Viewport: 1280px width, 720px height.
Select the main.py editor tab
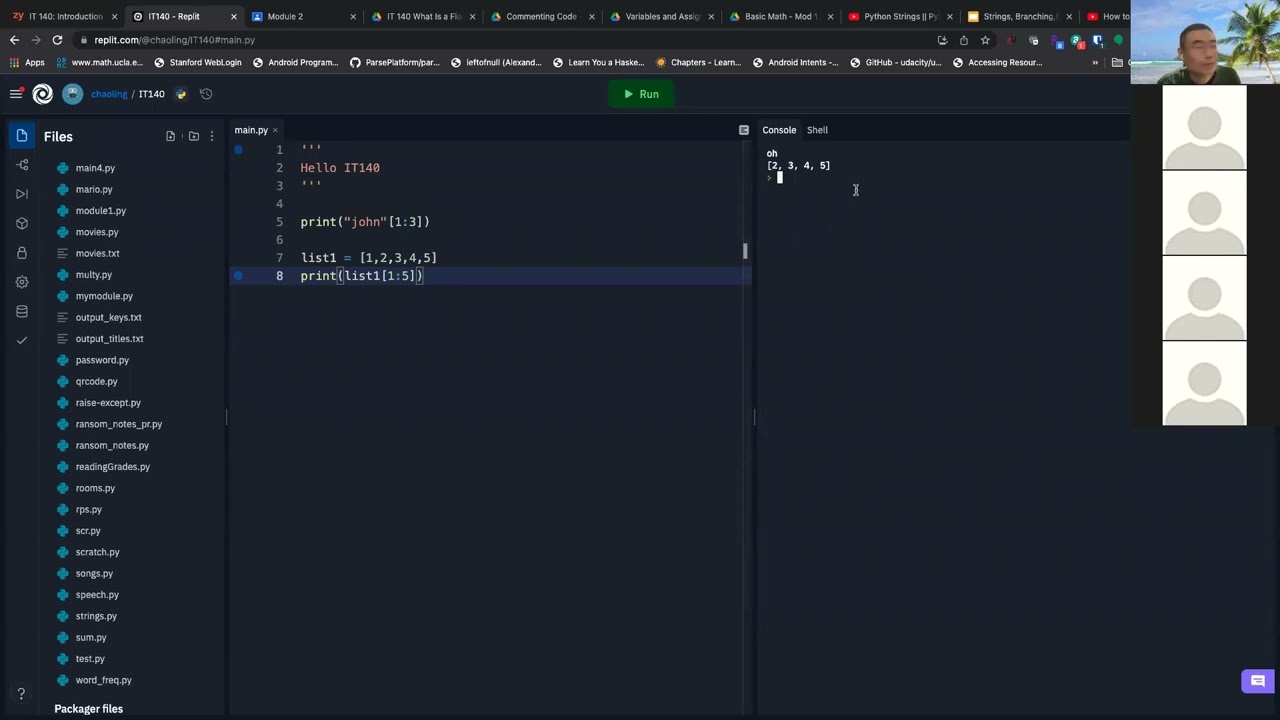pyautogui.click(x=251, y=130)
